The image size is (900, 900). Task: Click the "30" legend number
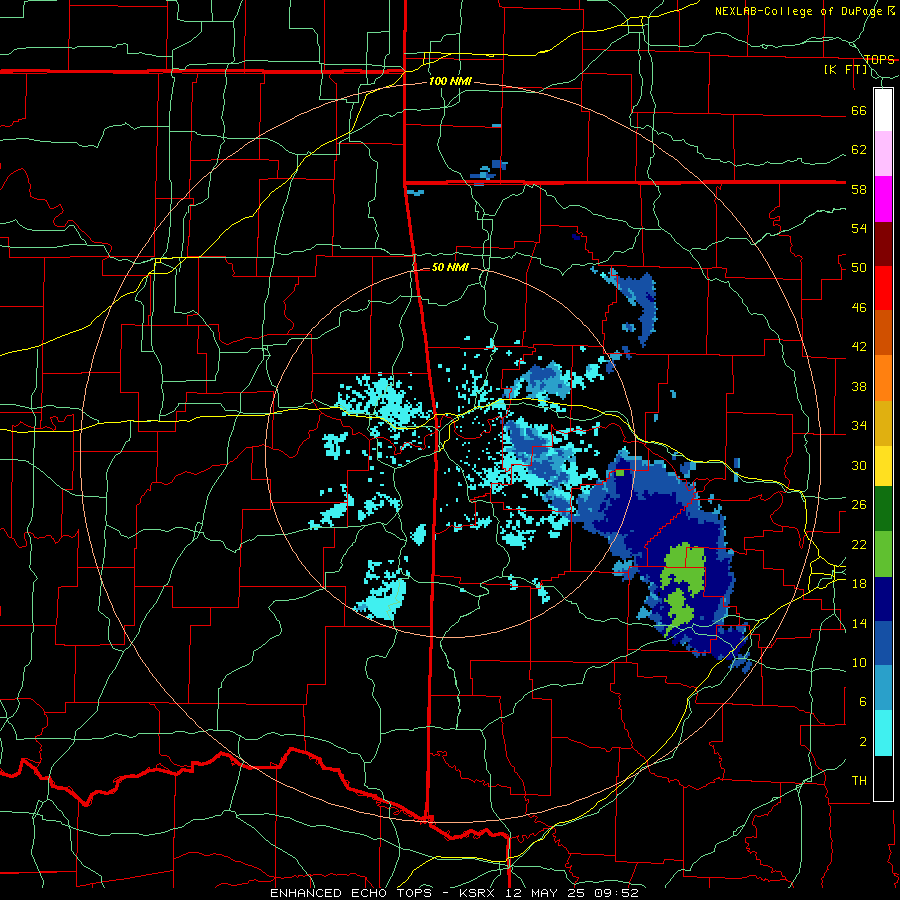click(x=859, y=465)
